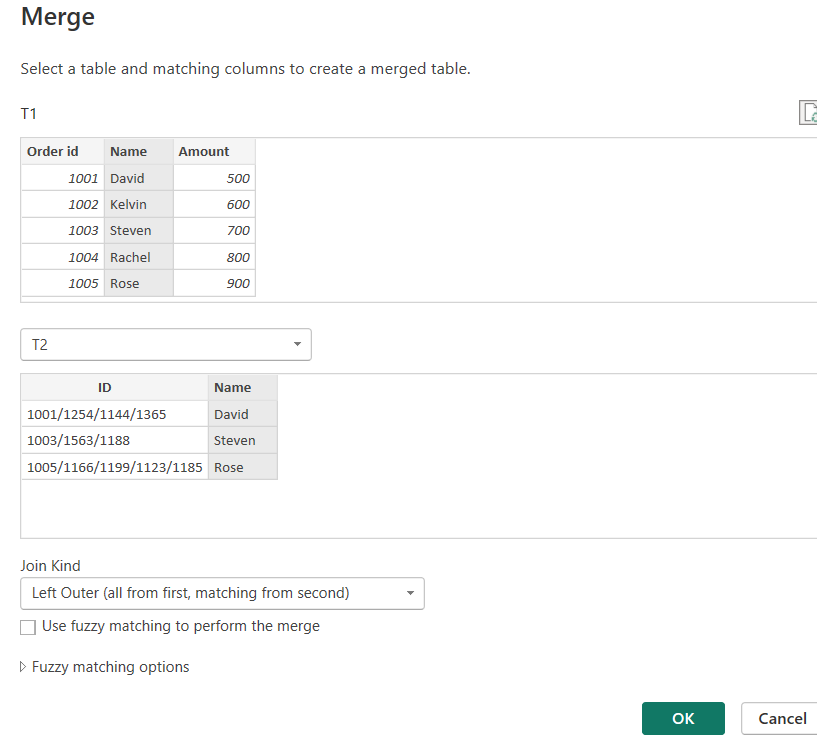Open the Join Kind dropdown
The width and height of the screenshot is (817, 750).
point(222,593)
